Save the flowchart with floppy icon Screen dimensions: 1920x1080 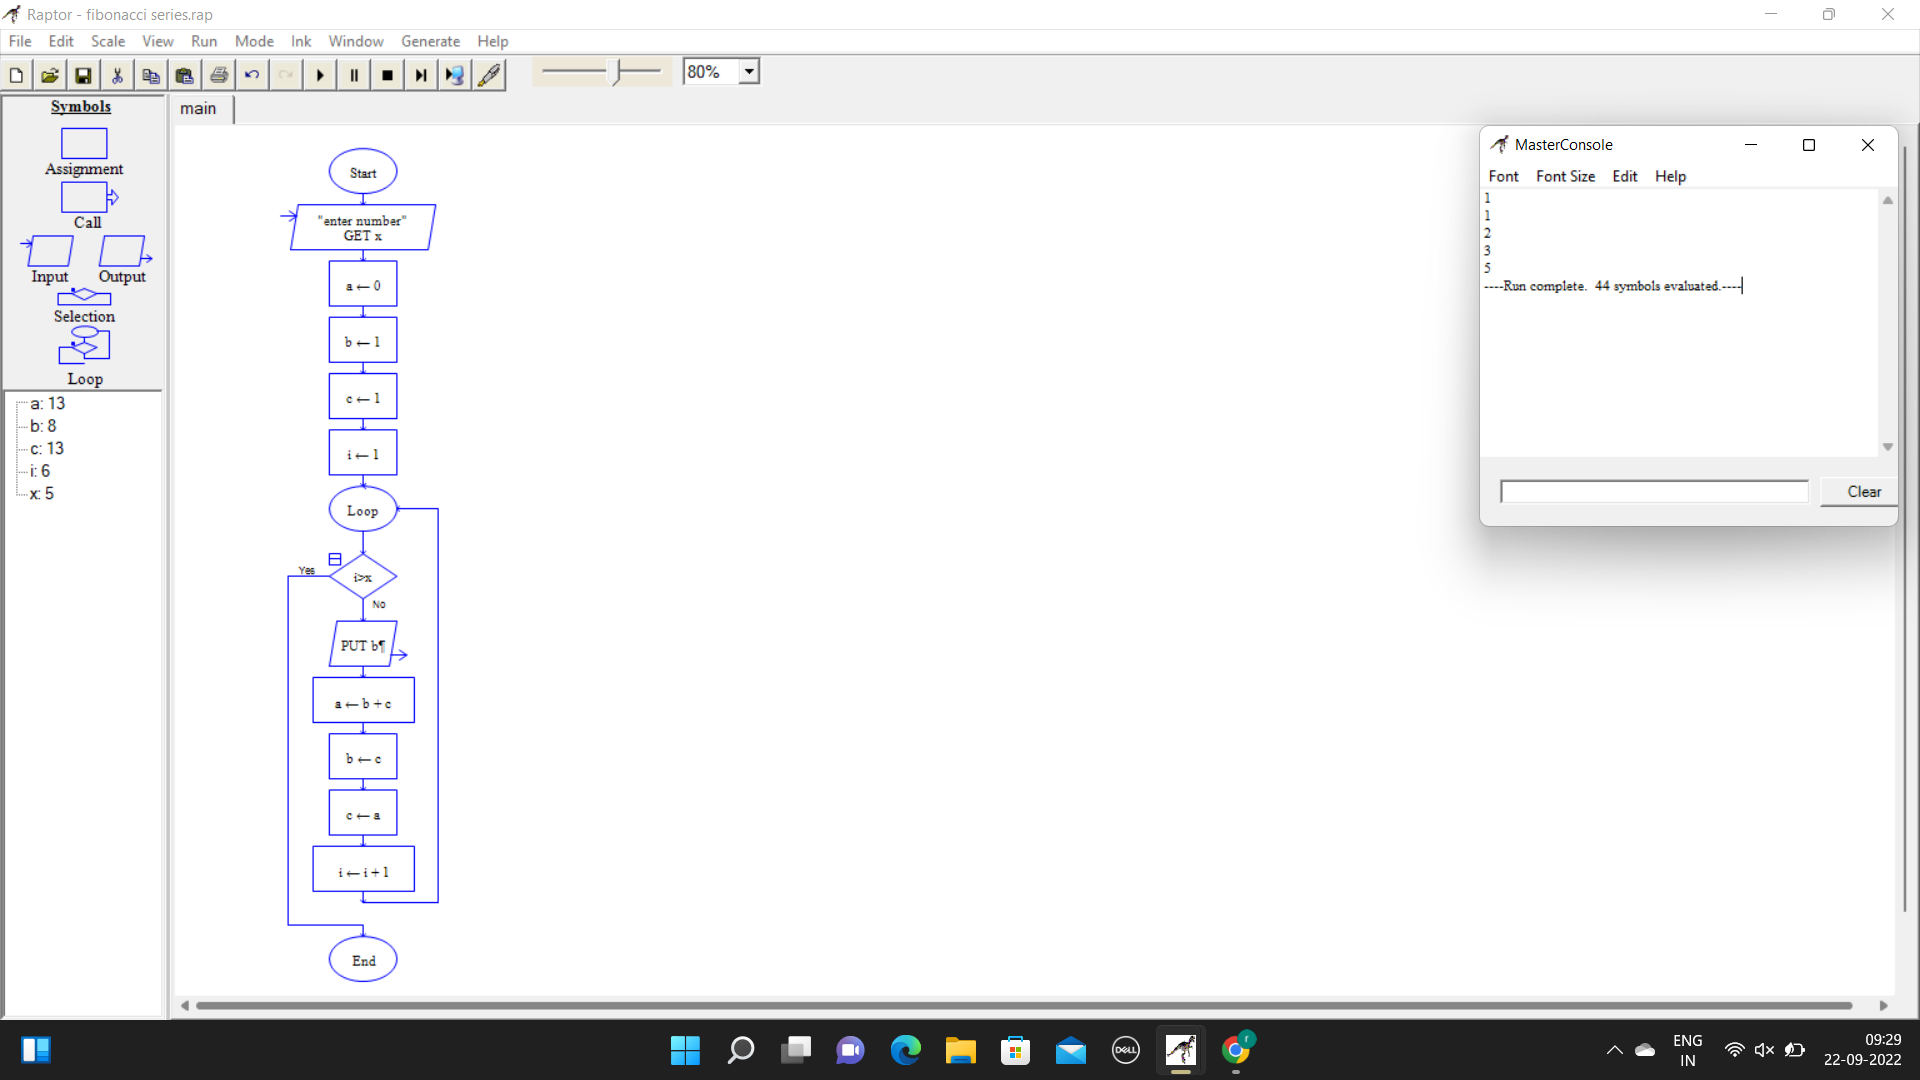click(84, 75)
